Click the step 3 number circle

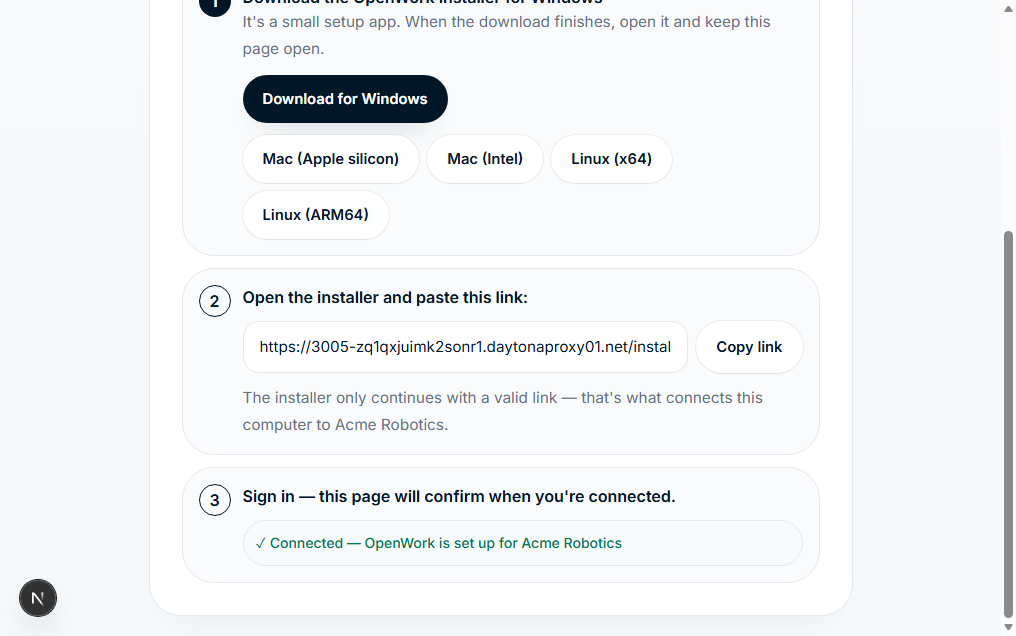214,500
